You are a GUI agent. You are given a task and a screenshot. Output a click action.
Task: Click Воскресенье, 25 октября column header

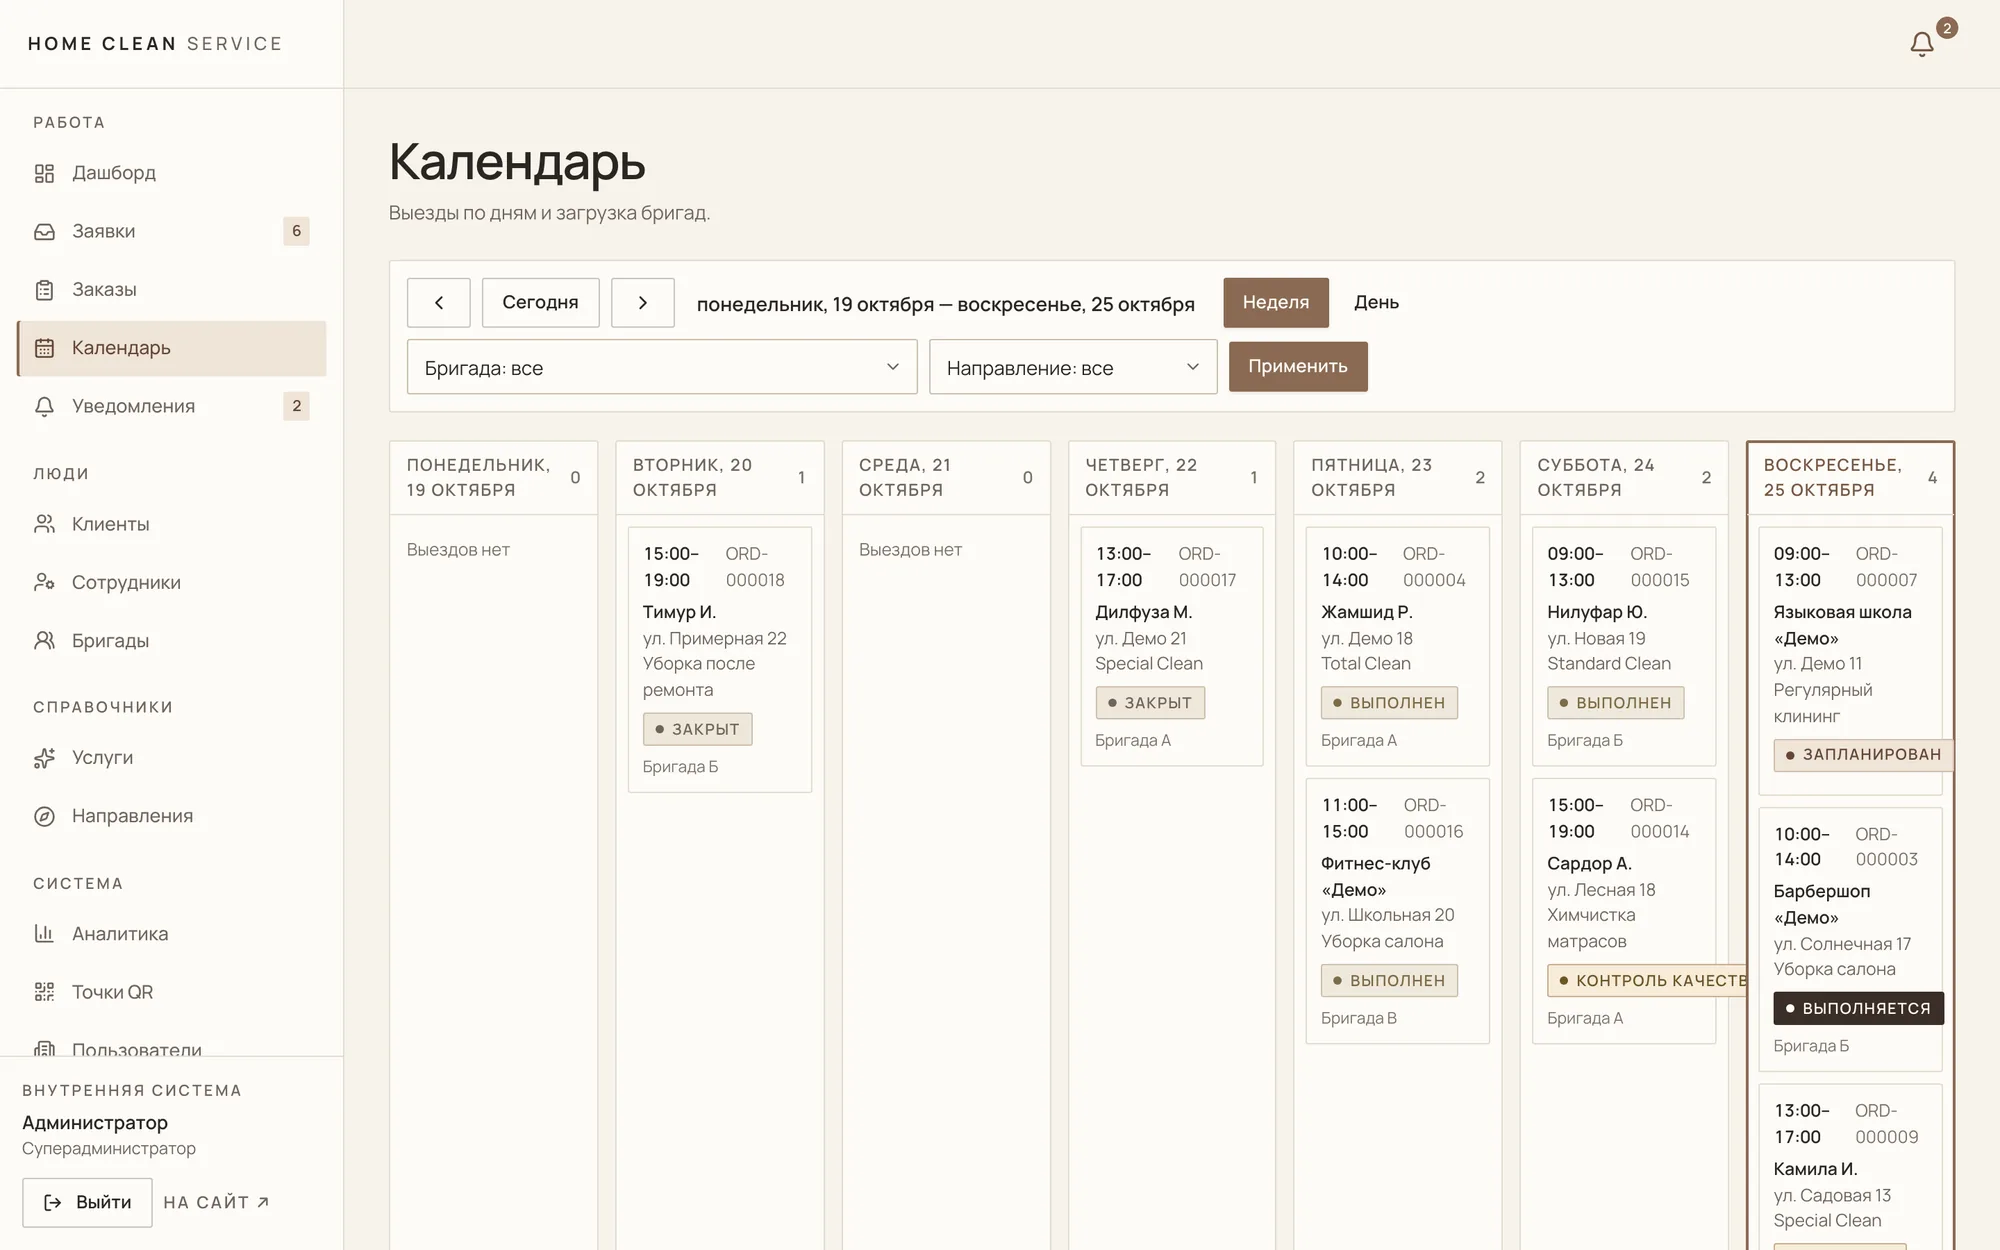tap(1850, 478)
